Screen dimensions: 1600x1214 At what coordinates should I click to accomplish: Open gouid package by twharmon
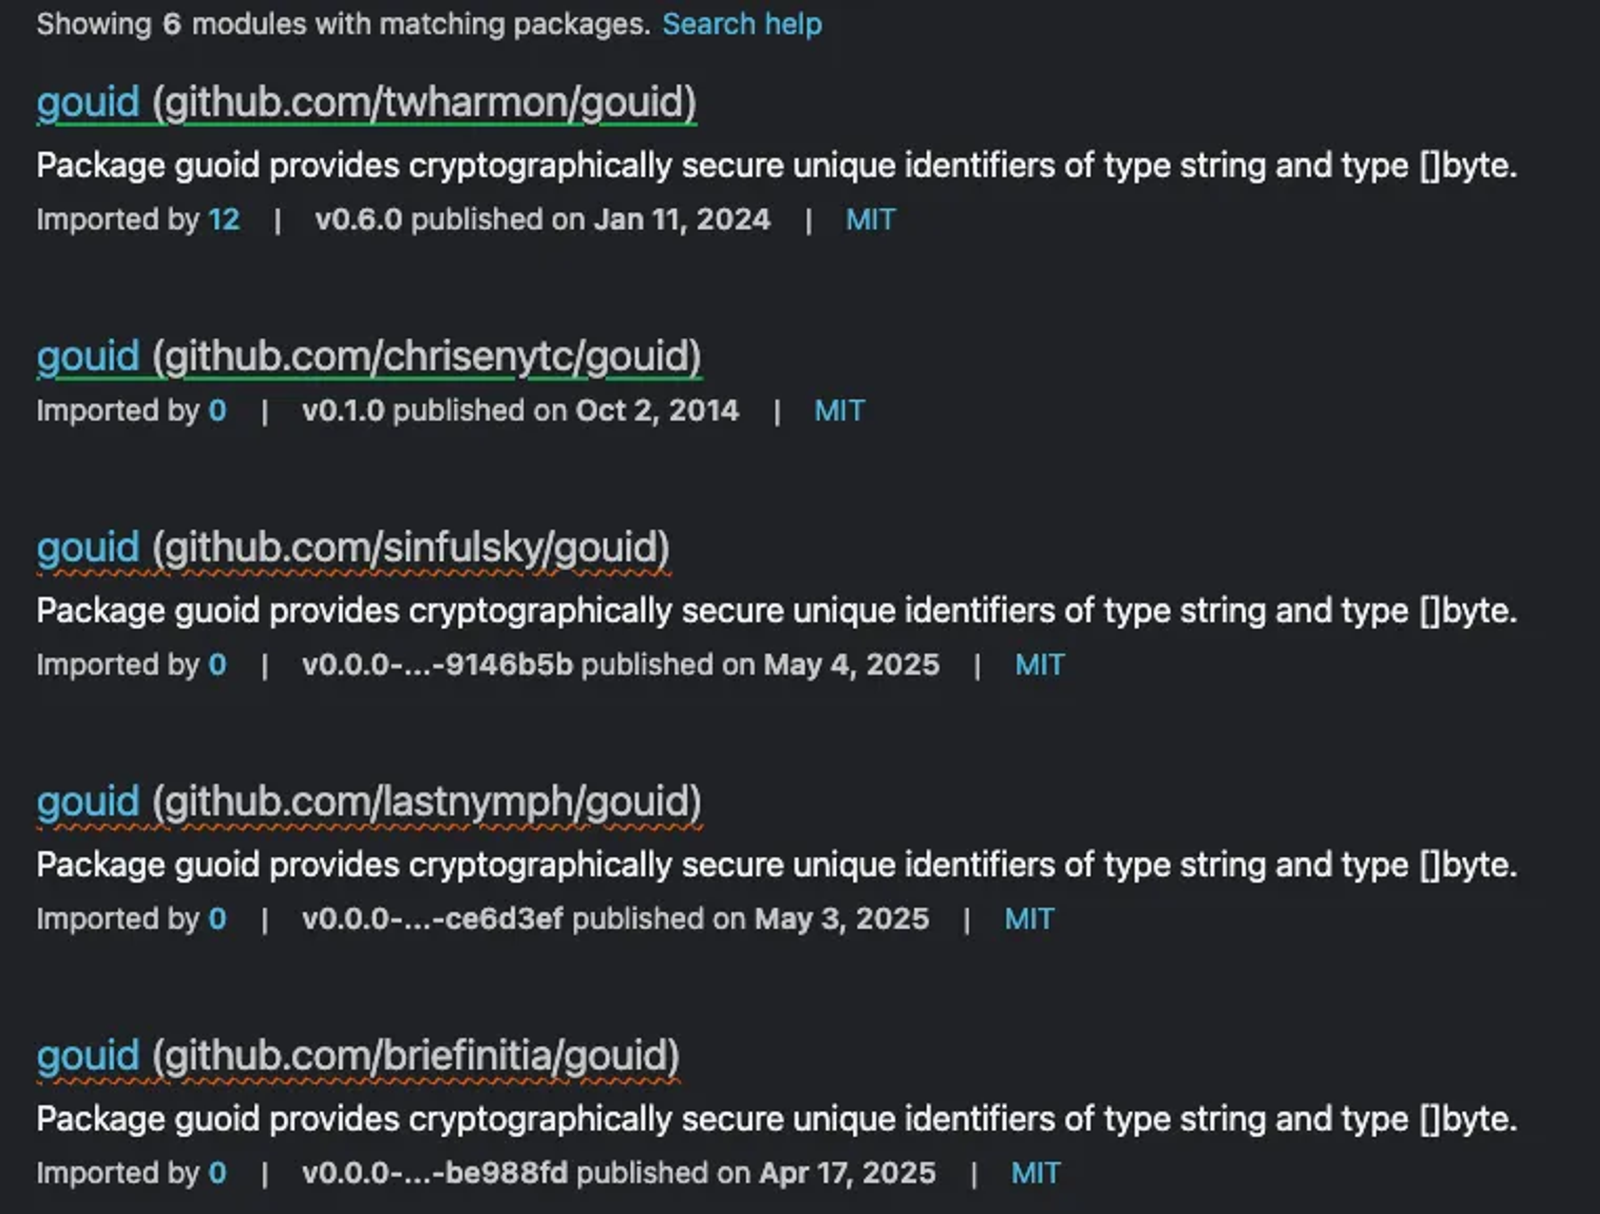366,102
